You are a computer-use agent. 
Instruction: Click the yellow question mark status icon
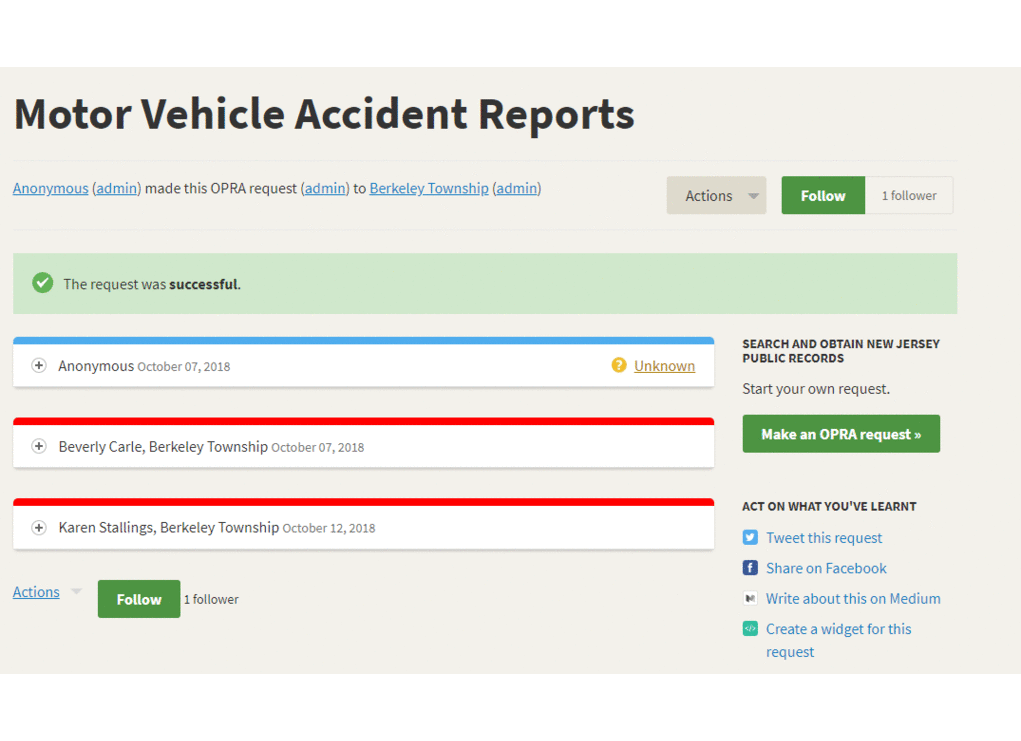click(x=619, y=365)
